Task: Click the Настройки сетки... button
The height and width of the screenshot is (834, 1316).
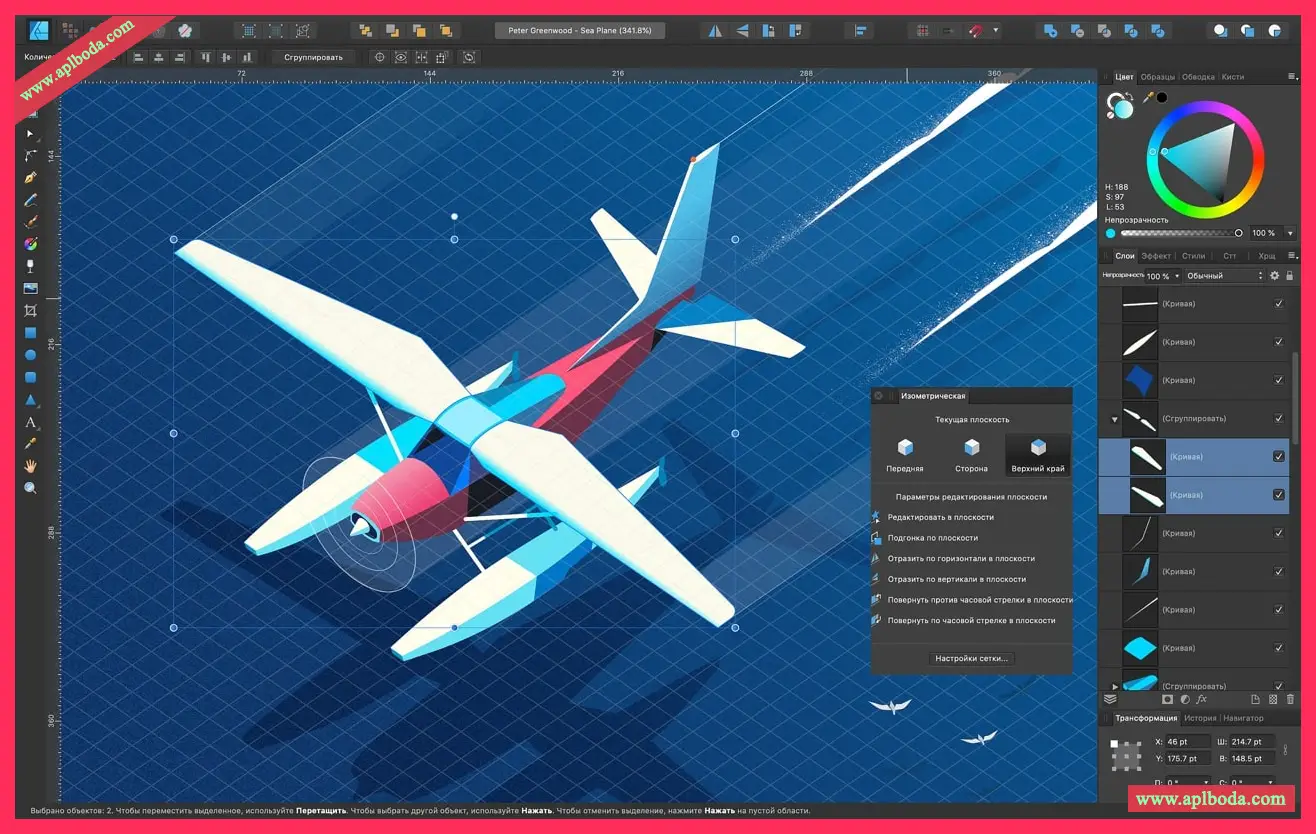Action: pyautogui.click(x=972, y=659)
